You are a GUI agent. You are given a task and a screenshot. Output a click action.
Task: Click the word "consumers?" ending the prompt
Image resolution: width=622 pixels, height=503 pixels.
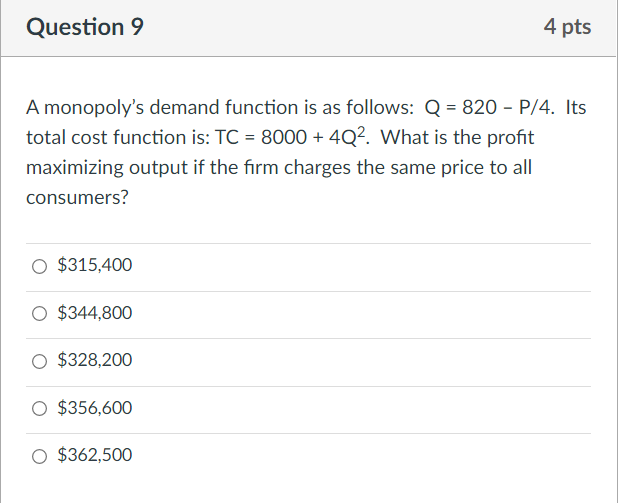(77, 198)
